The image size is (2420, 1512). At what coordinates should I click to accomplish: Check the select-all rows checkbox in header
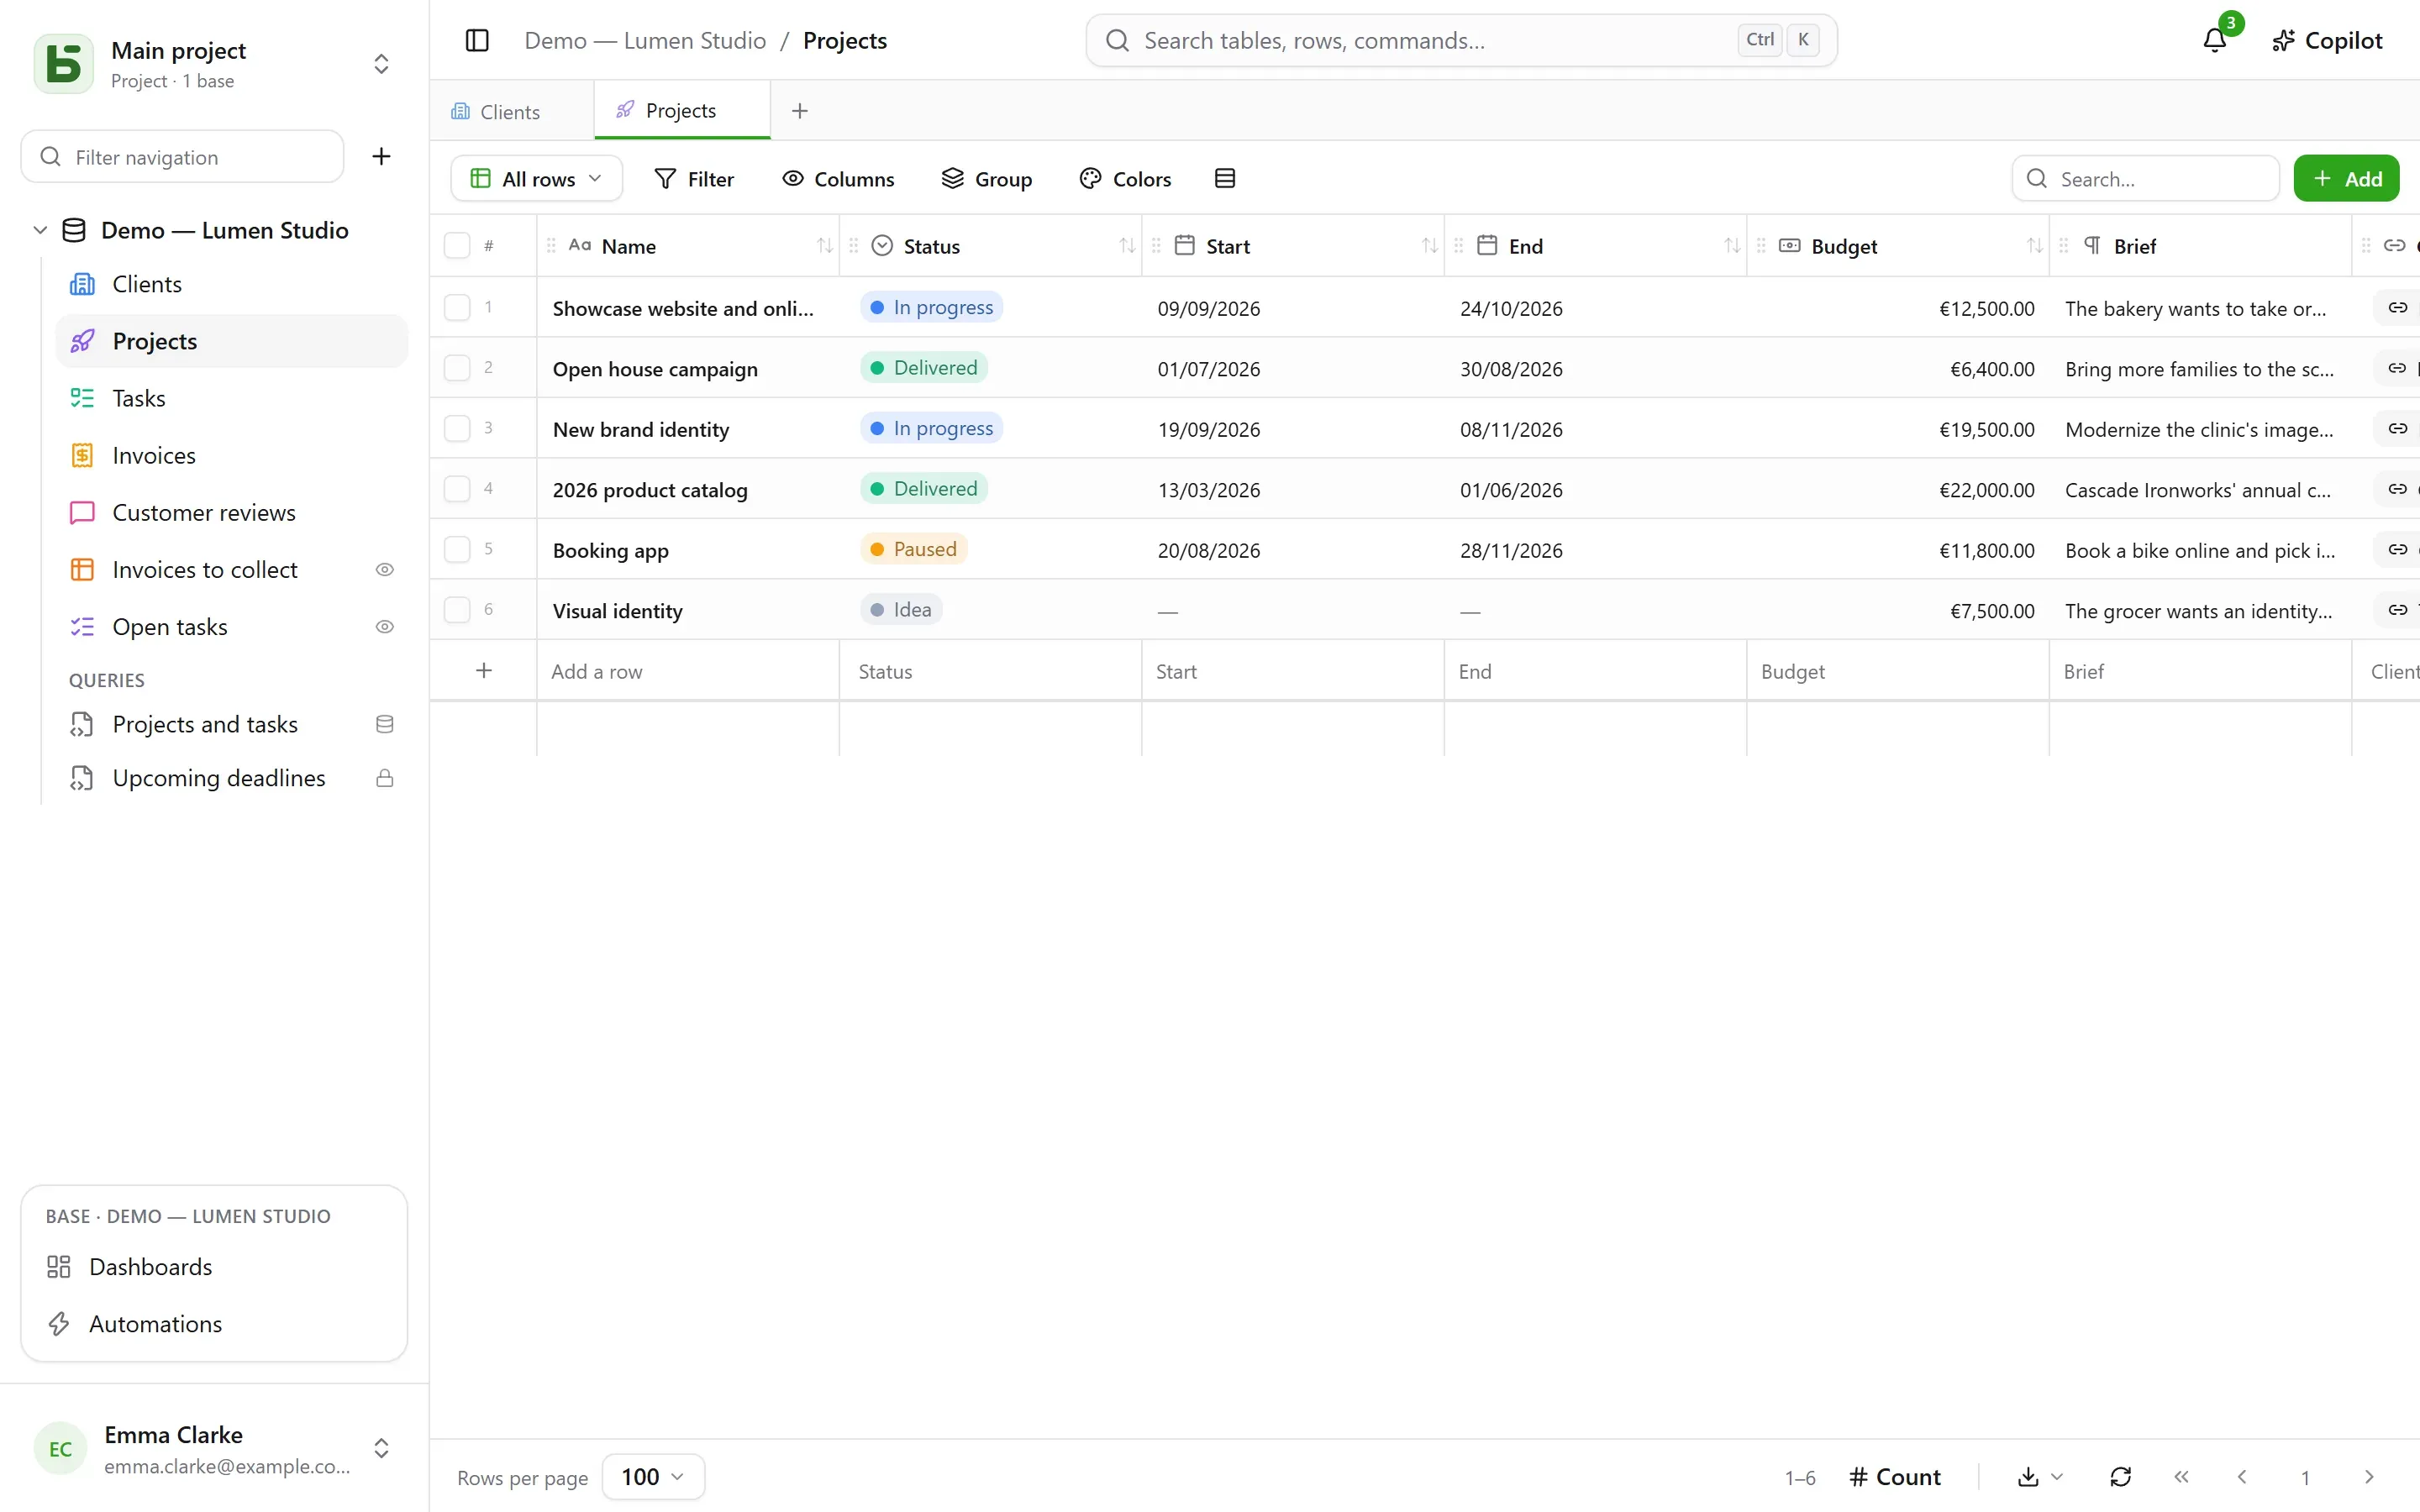457,246
